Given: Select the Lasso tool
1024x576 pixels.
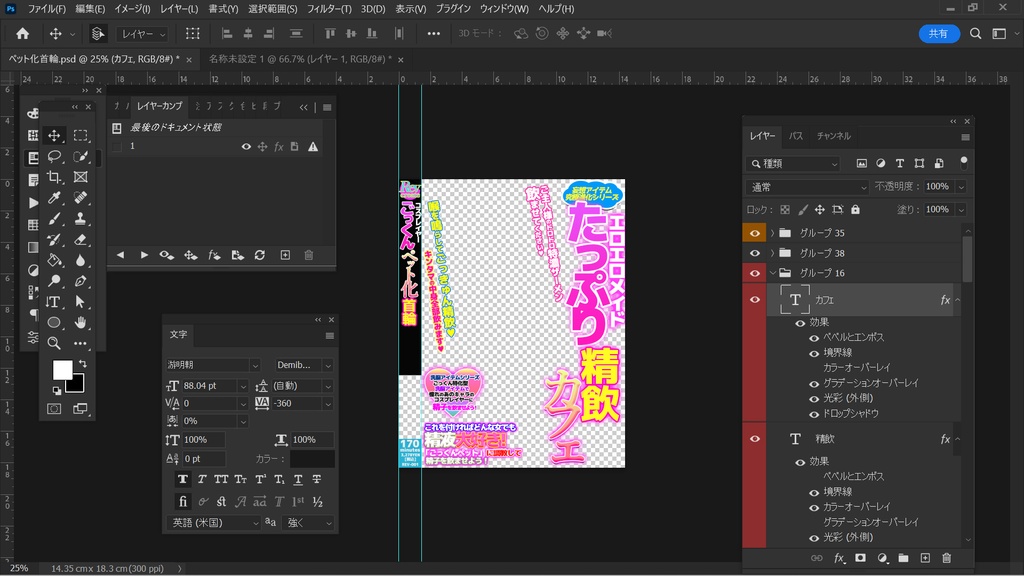Looking at the screenshot, I should [x=54, y=156].
